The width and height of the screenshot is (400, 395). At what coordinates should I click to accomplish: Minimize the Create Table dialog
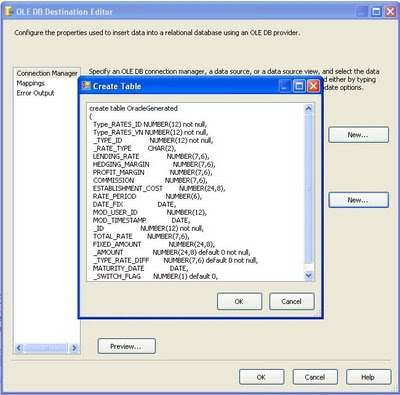pos(285,86)
